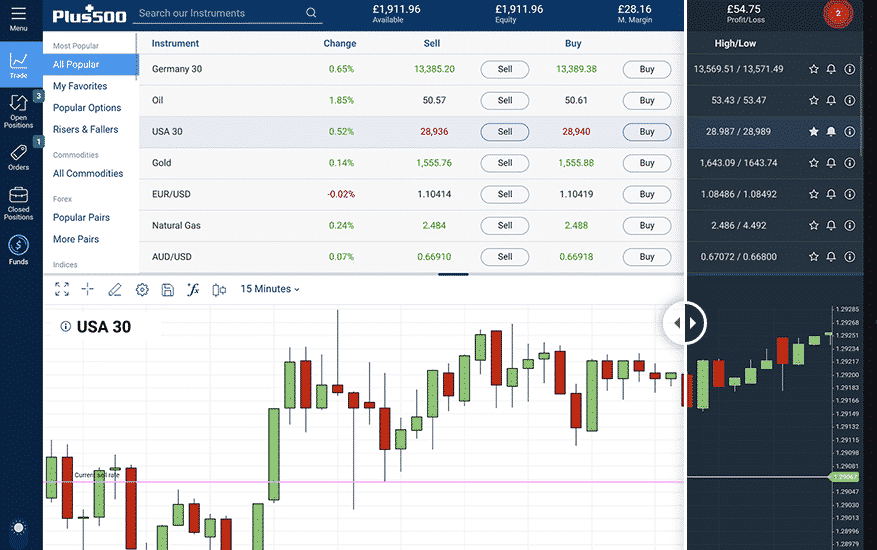Image resolution: width=877 pixels, height=550 pixels.
Task: Set alert bell for Oil
Action: tap(831, 100)
